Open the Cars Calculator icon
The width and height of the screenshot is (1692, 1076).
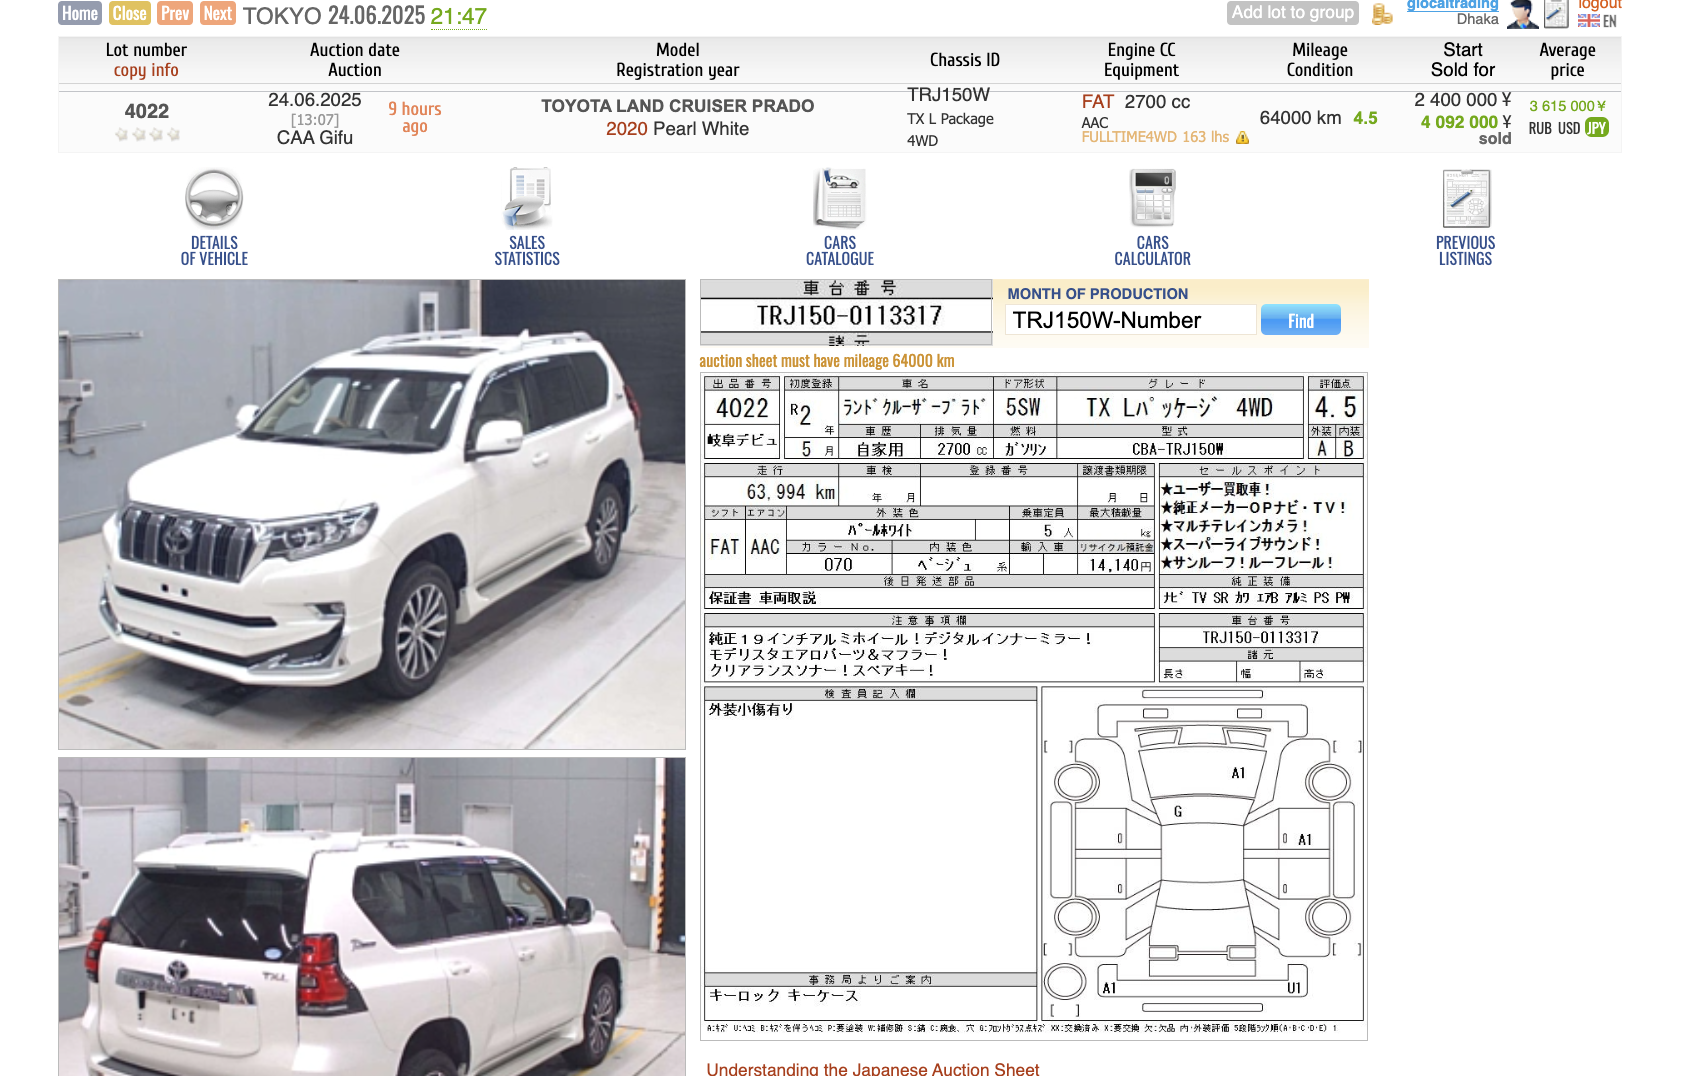(x=1153, y=198)
